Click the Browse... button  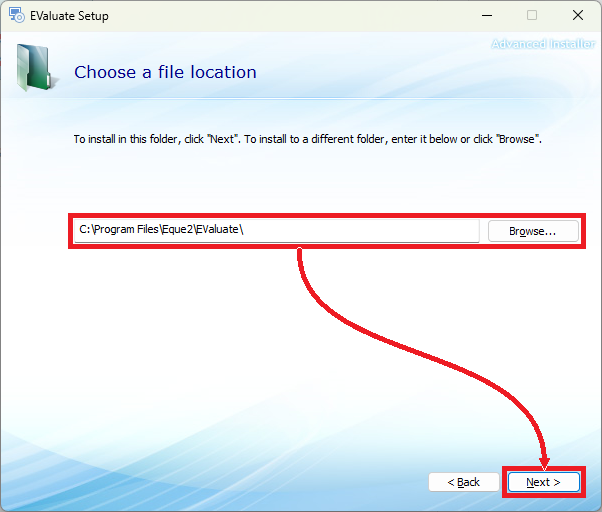(534, 231)
